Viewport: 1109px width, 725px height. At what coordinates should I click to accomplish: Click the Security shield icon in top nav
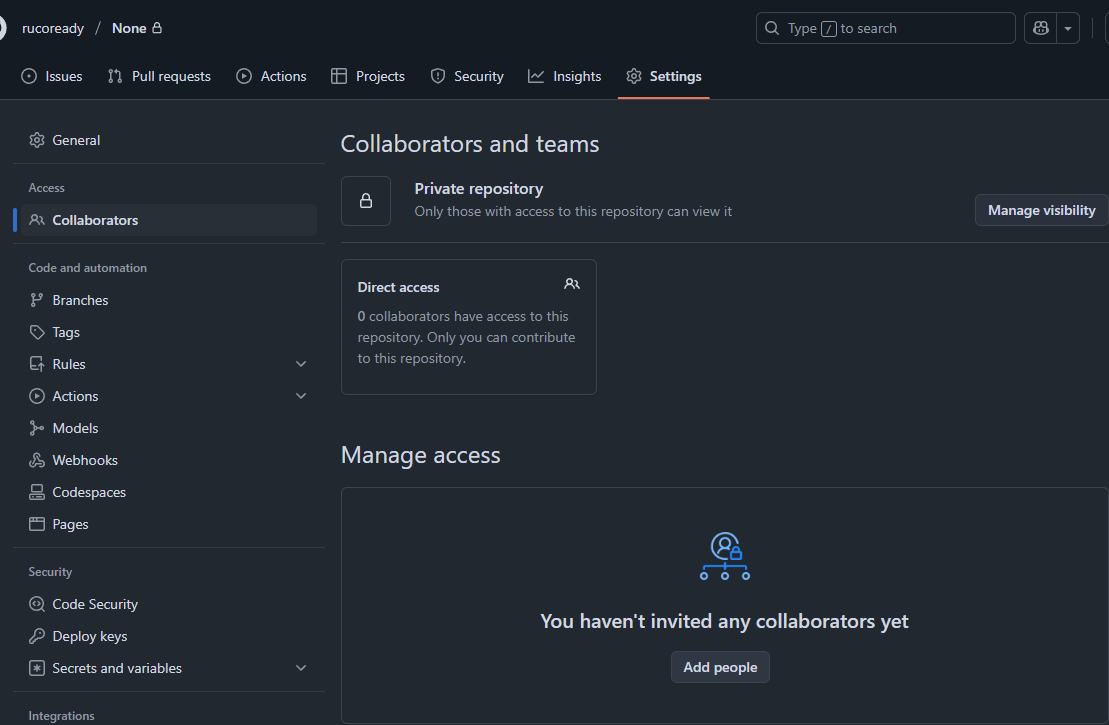pos(438,76)
